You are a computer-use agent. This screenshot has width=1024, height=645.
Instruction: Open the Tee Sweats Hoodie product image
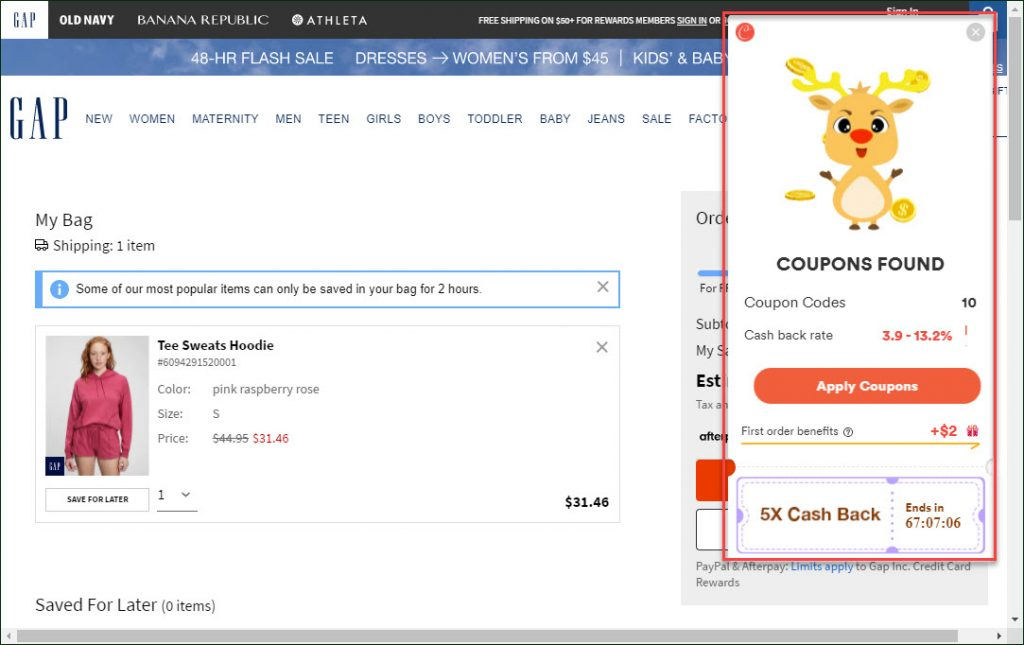pyautogui.click(x=97, y=405)
